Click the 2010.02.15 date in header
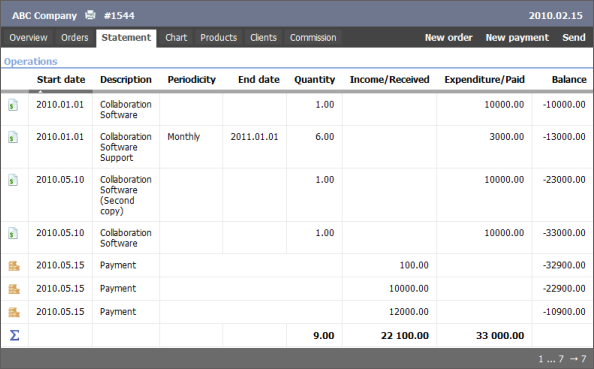 (x=555, y=16)
